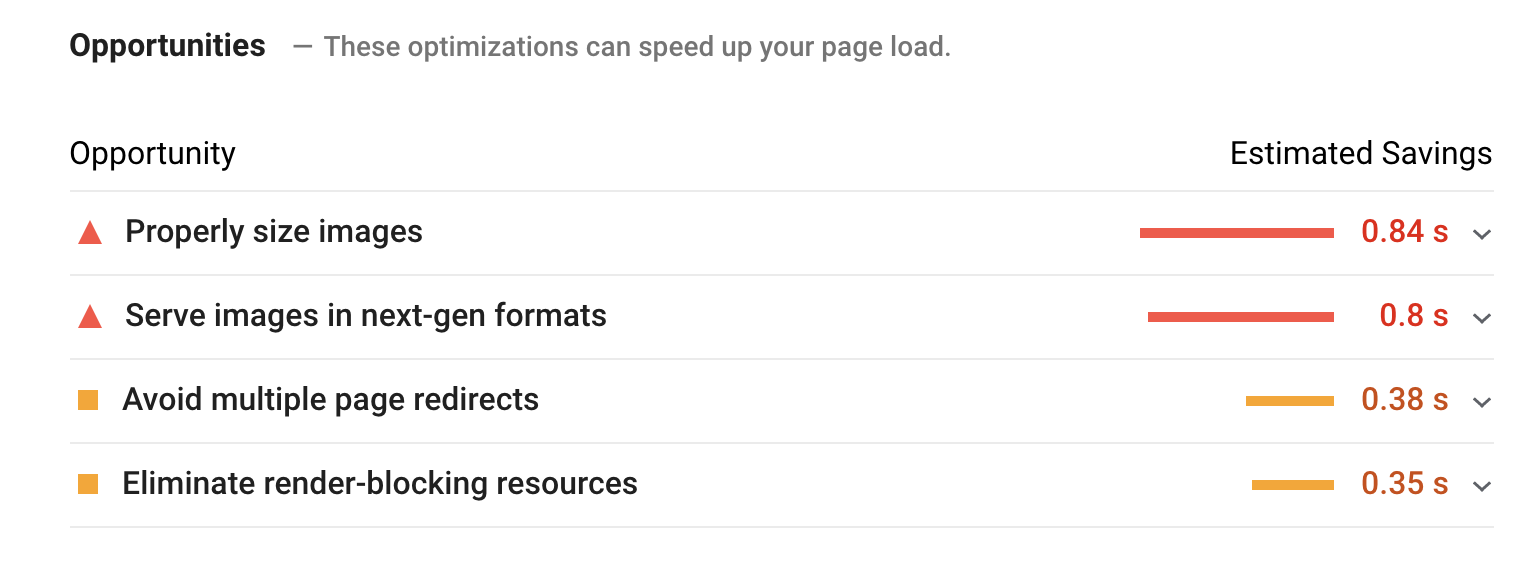
Task: Open Eliminate render-blocking resources audit
Action: coord(380,484)
